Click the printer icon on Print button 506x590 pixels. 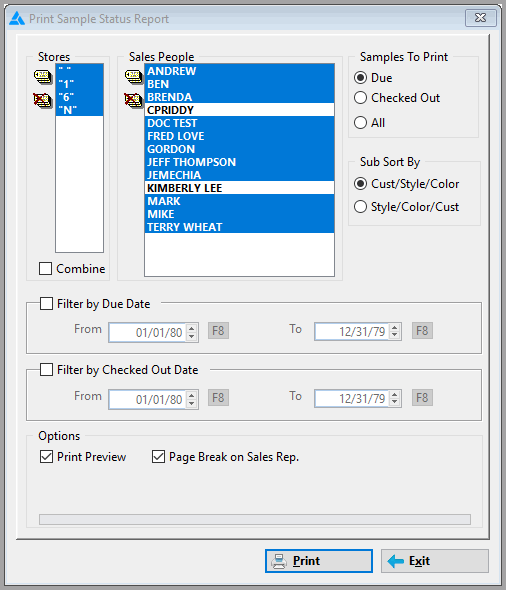coord(279,561)
